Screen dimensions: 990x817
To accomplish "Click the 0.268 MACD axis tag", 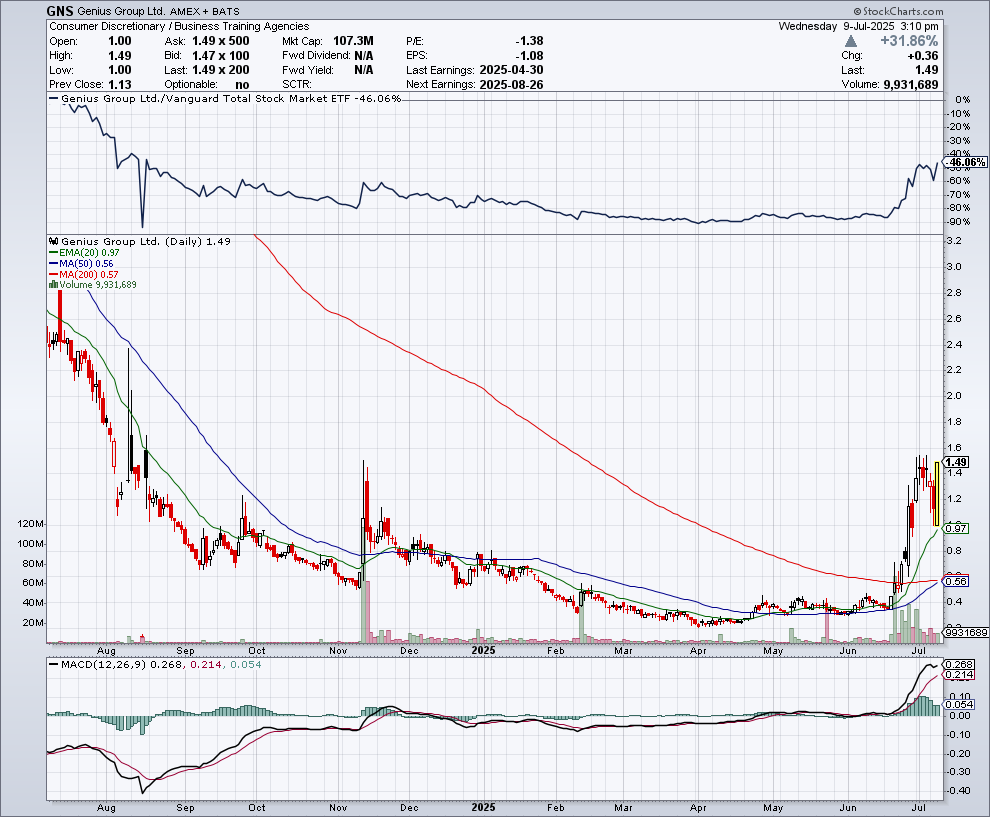I will pyautogui.click(x=959, y=665).
